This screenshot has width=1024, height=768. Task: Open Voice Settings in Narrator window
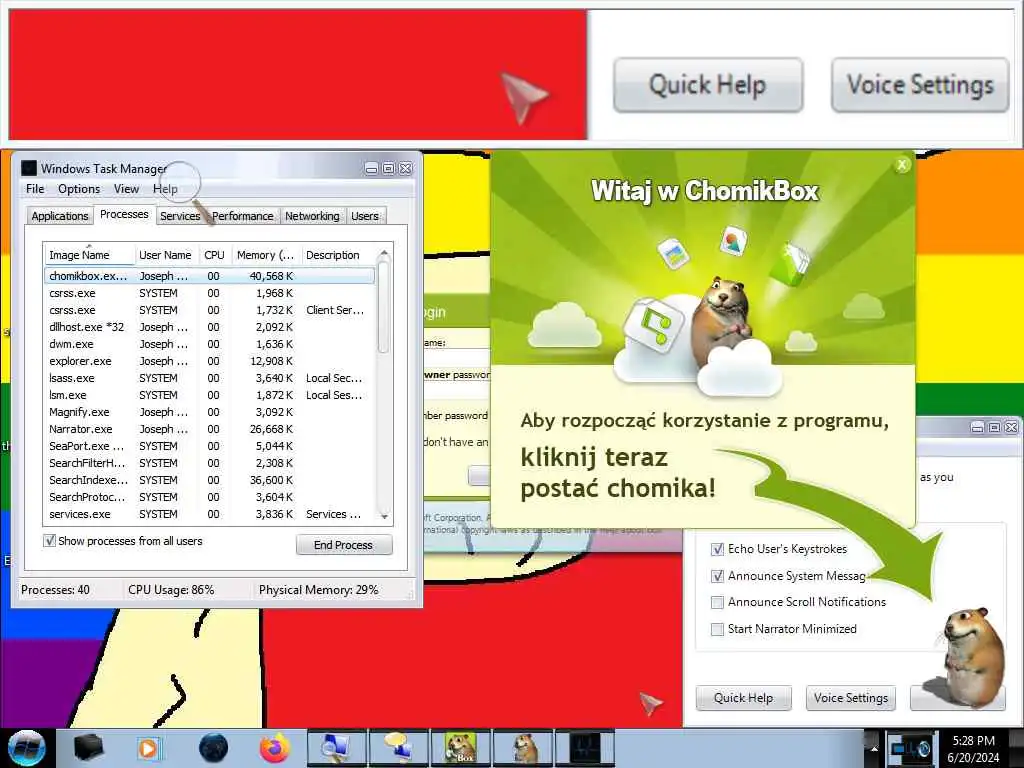tap(851, 698)
